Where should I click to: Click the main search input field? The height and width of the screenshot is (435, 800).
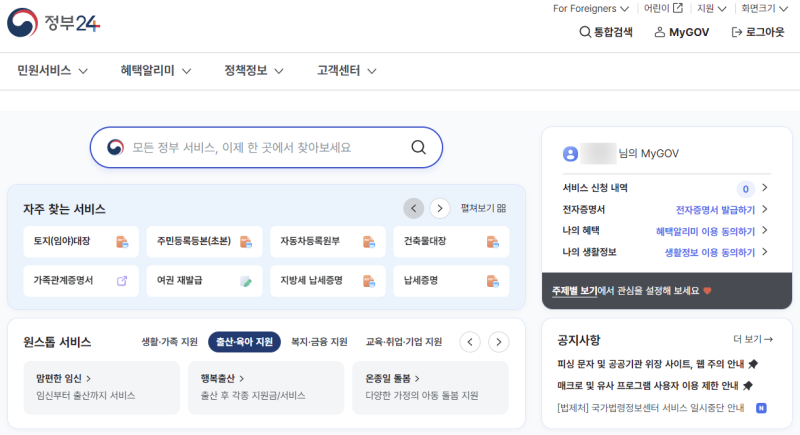click(266, 147)
